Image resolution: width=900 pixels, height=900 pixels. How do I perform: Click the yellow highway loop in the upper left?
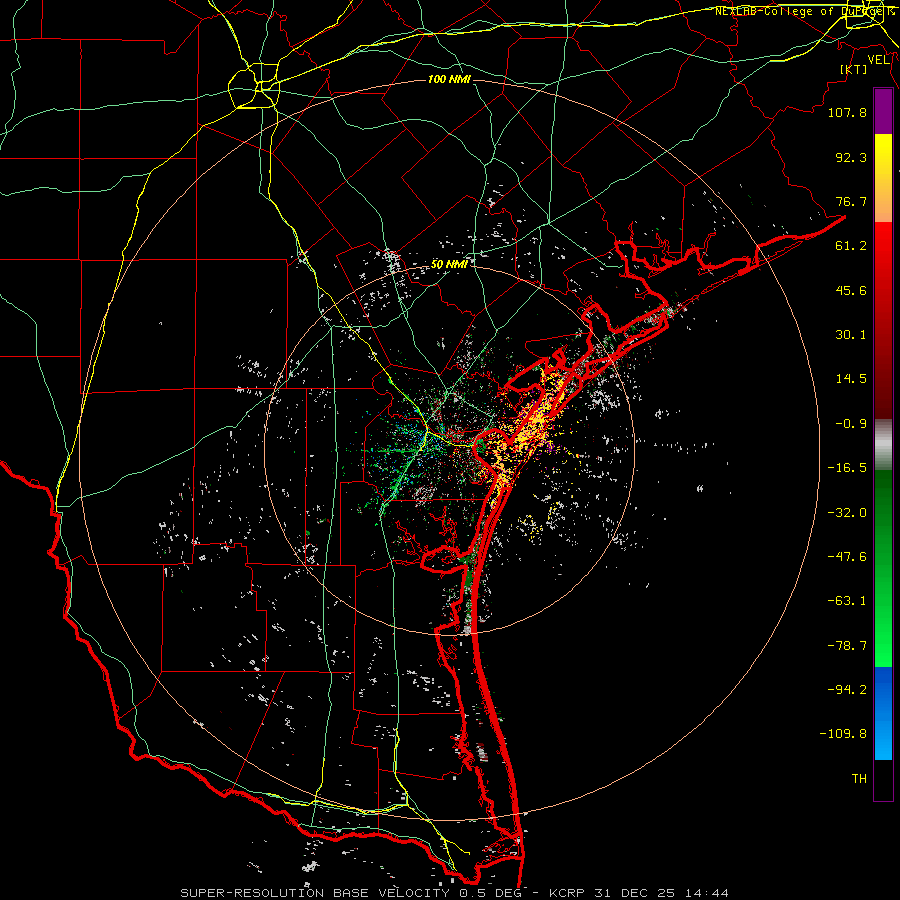point(254,86)
